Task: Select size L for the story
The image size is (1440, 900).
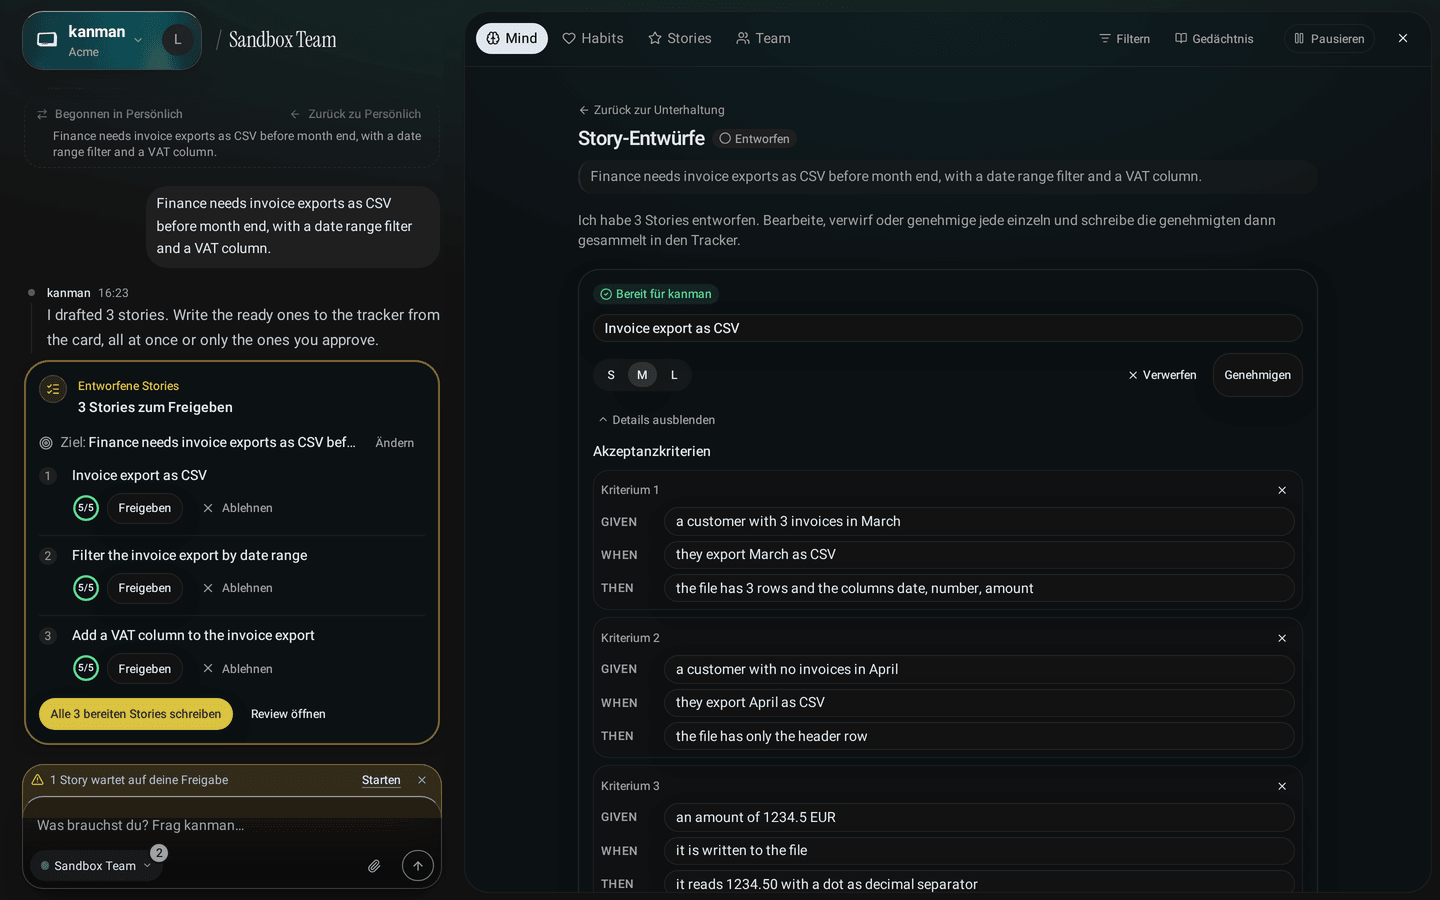Action: point(674,375)
